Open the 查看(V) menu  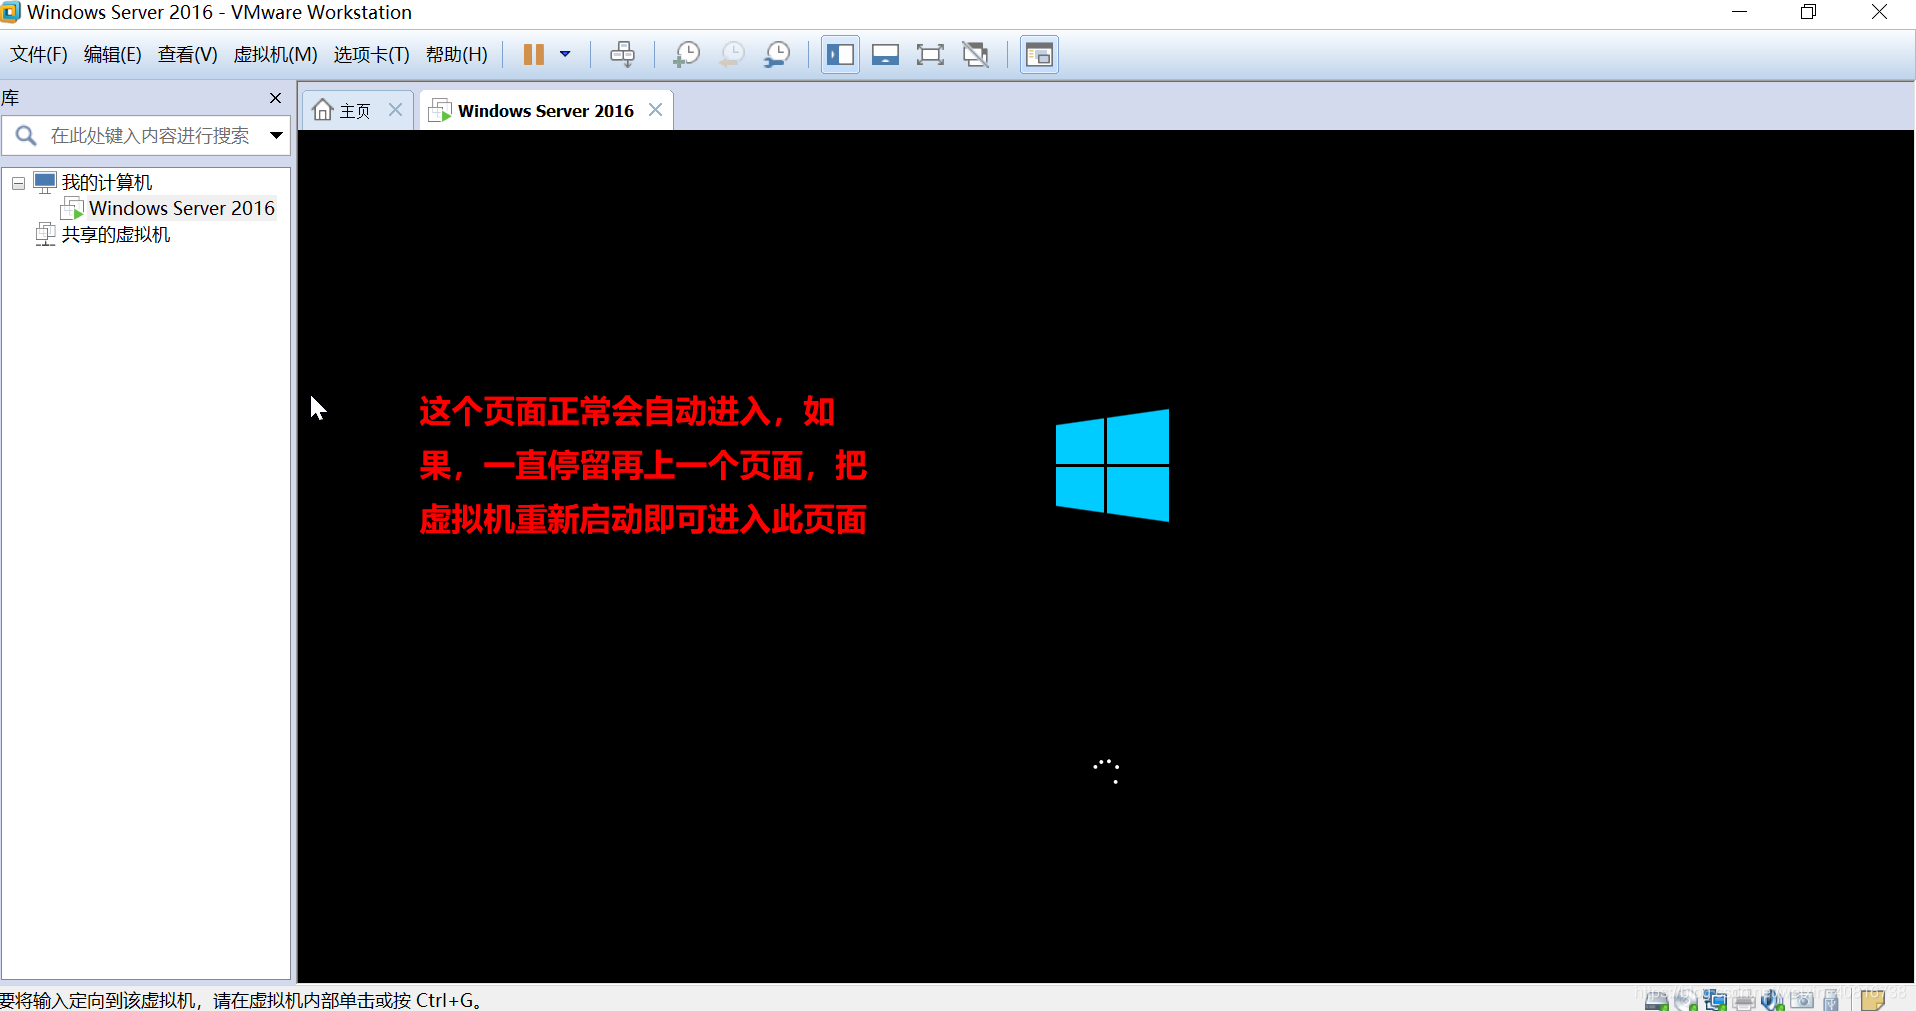[188, 54]
